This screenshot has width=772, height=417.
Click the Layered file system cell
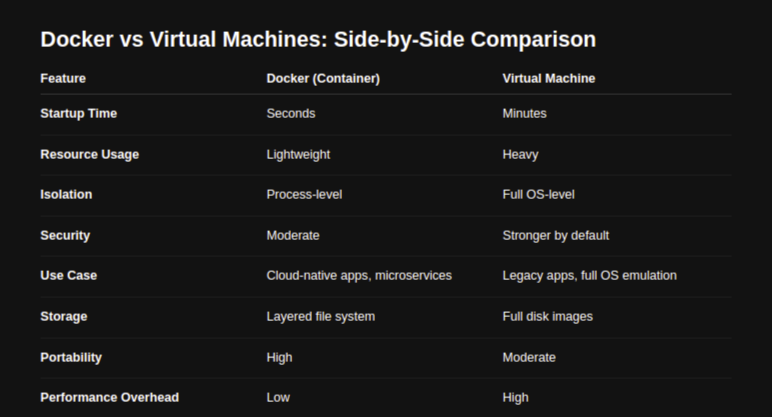click(x=321, y=316)
